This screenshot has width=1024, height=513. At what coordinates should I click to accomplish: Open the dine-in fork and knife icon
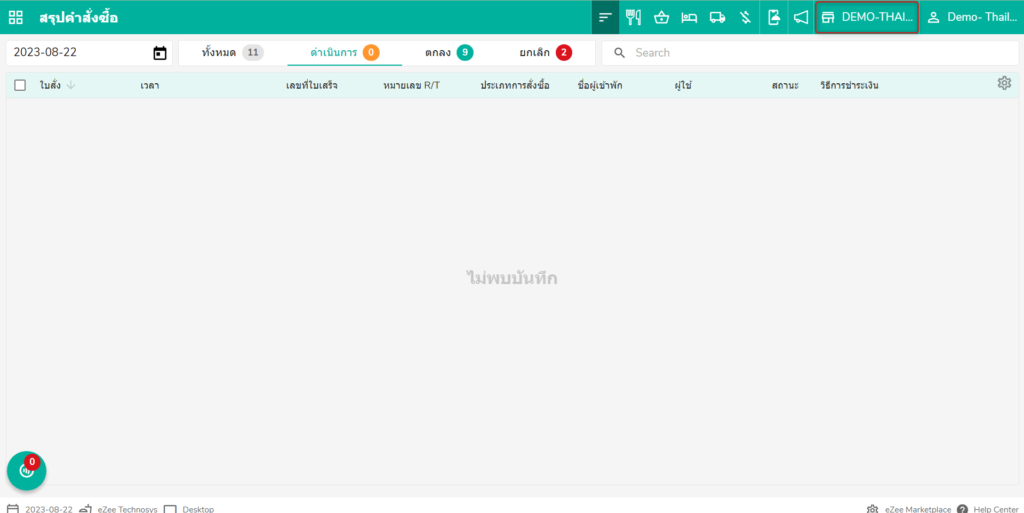pos(633,18)
